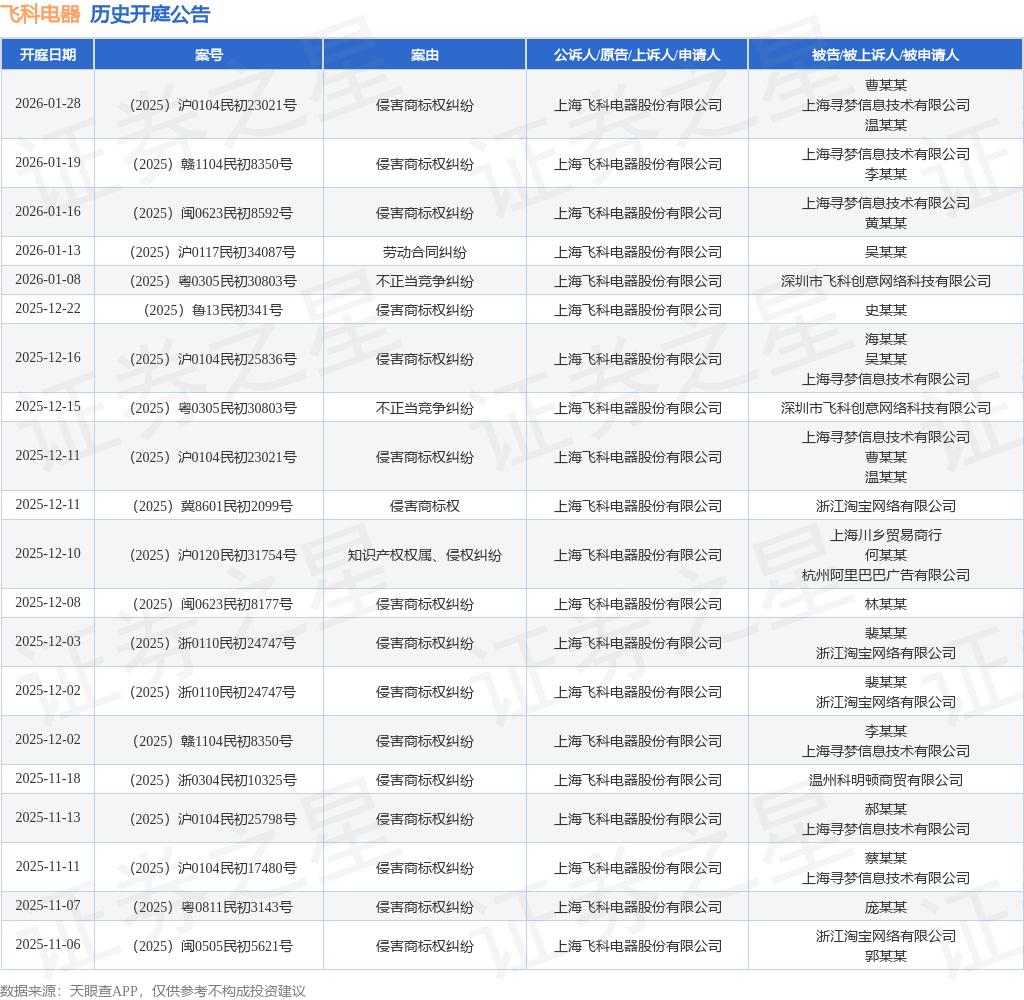
Task: Select date cell 2025-12-22
Action: (x=48, y=308)
